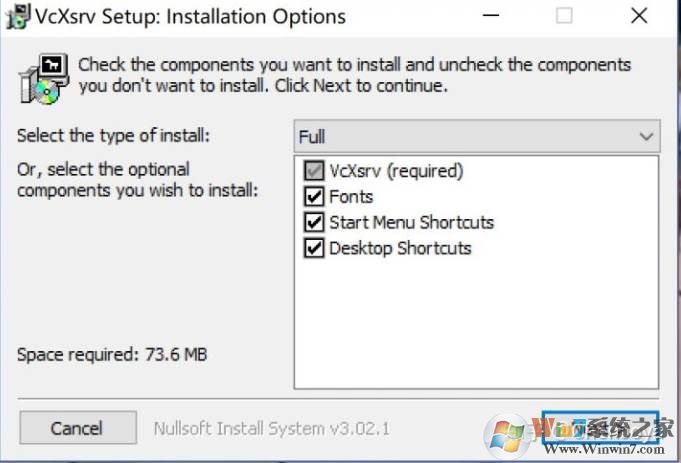Click the VcXsrv Setup title bar icon
This screenshot has width=681, height=463.
pos(16,17)
